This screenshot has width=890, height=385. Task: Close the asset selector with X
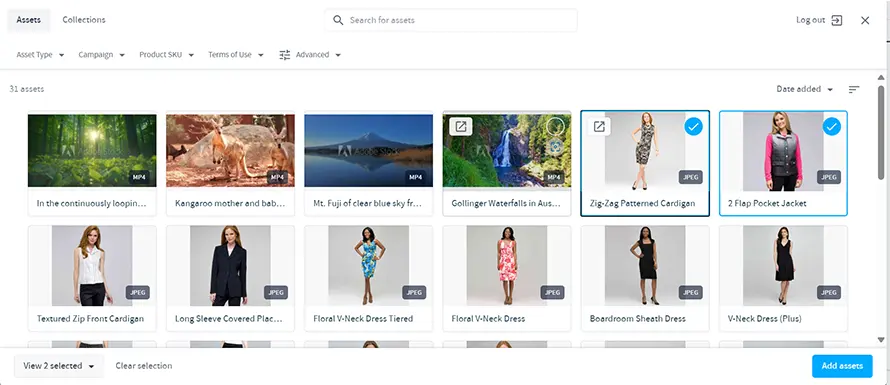pyautogui.click(x=865, y=20)
